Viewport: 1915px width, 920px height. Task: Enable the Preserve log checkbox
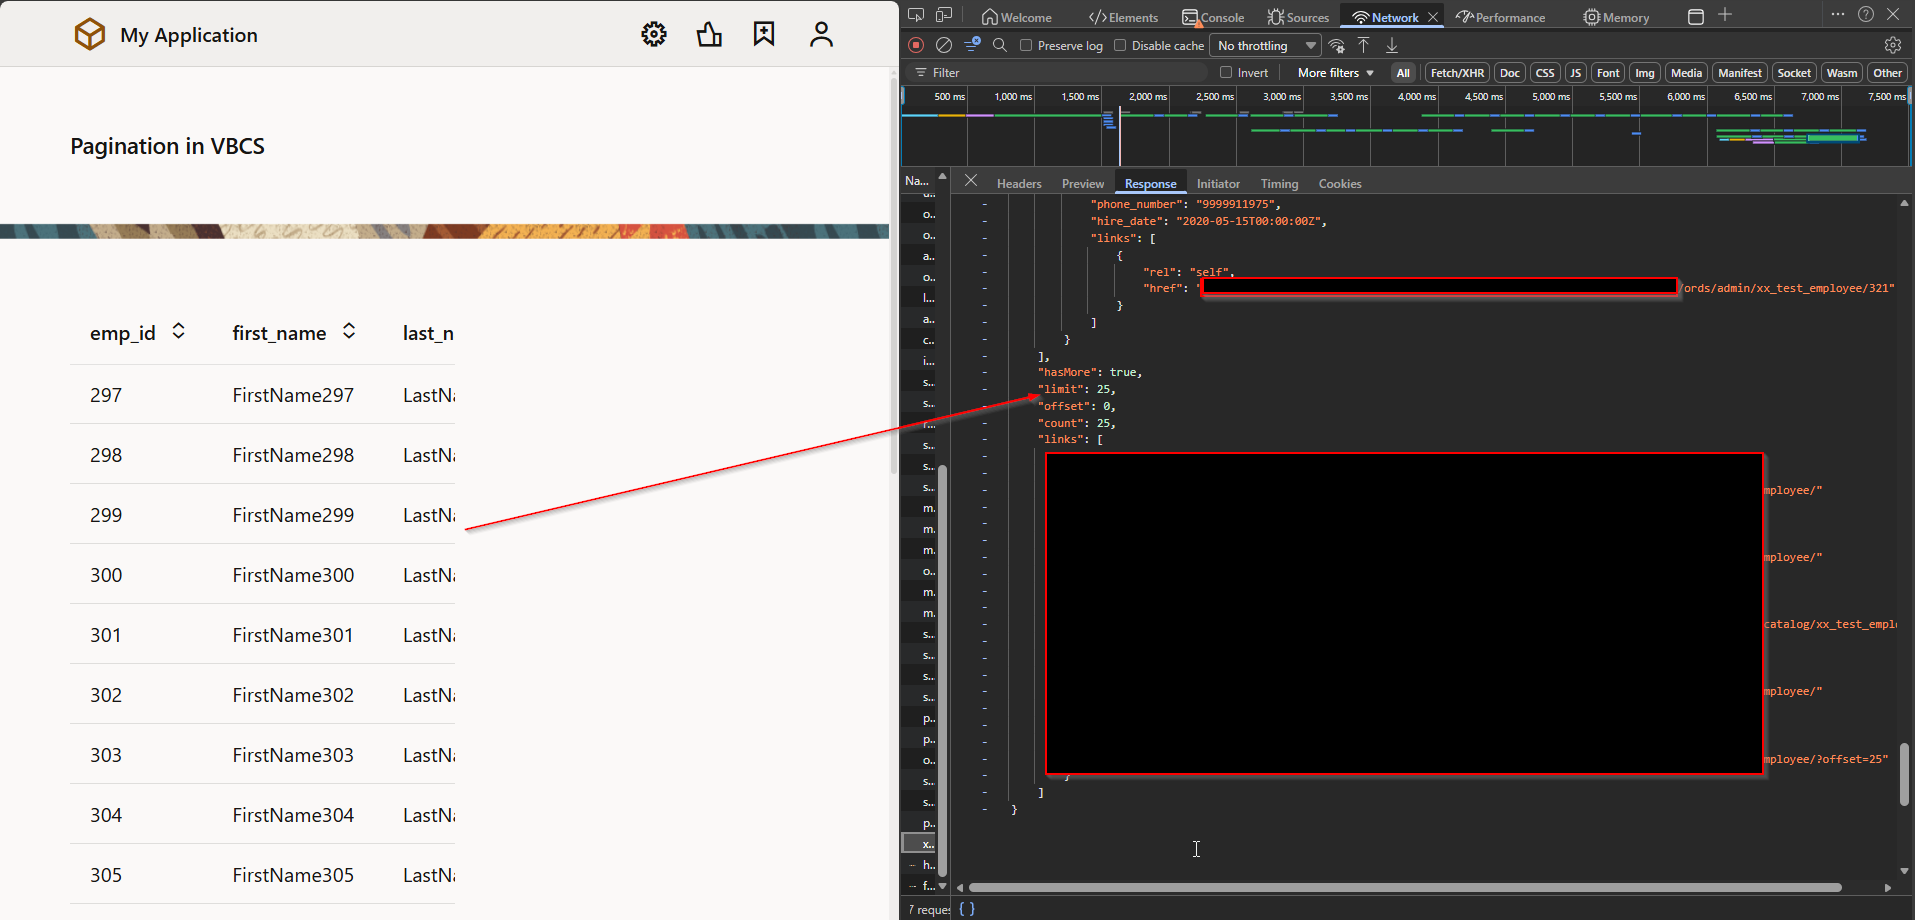click(1026, 45)
